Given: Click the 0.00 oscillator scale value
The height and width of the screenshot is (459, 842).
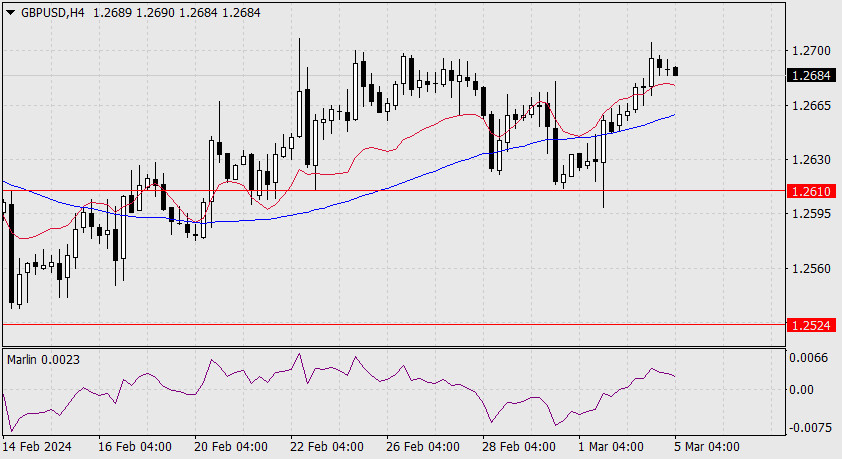Looking at the screenshot, I should (x=801, y=390).
